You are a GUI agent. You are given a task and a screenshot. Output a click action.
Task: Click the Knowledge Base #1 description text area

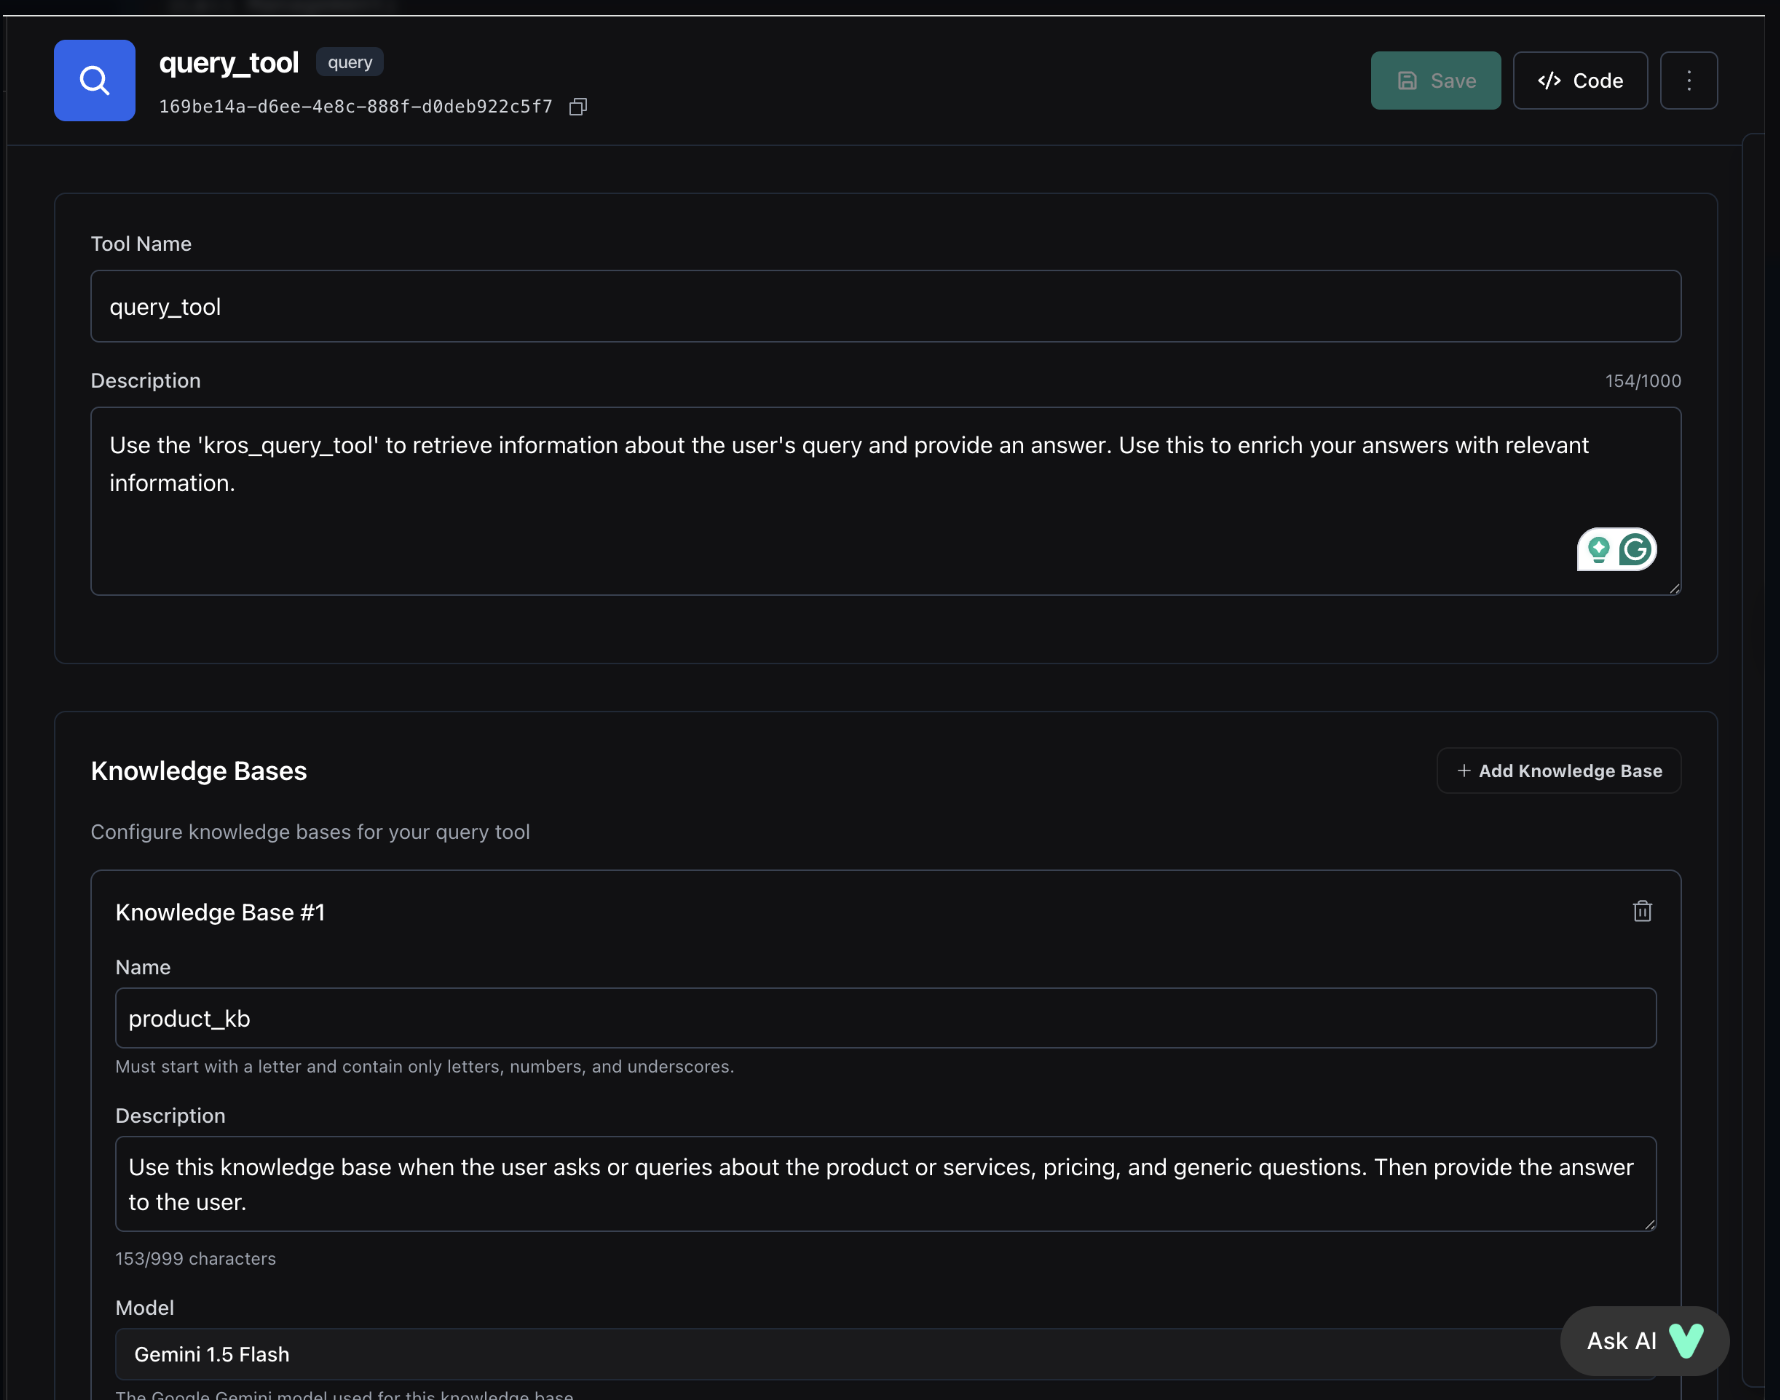point(885,1184)
